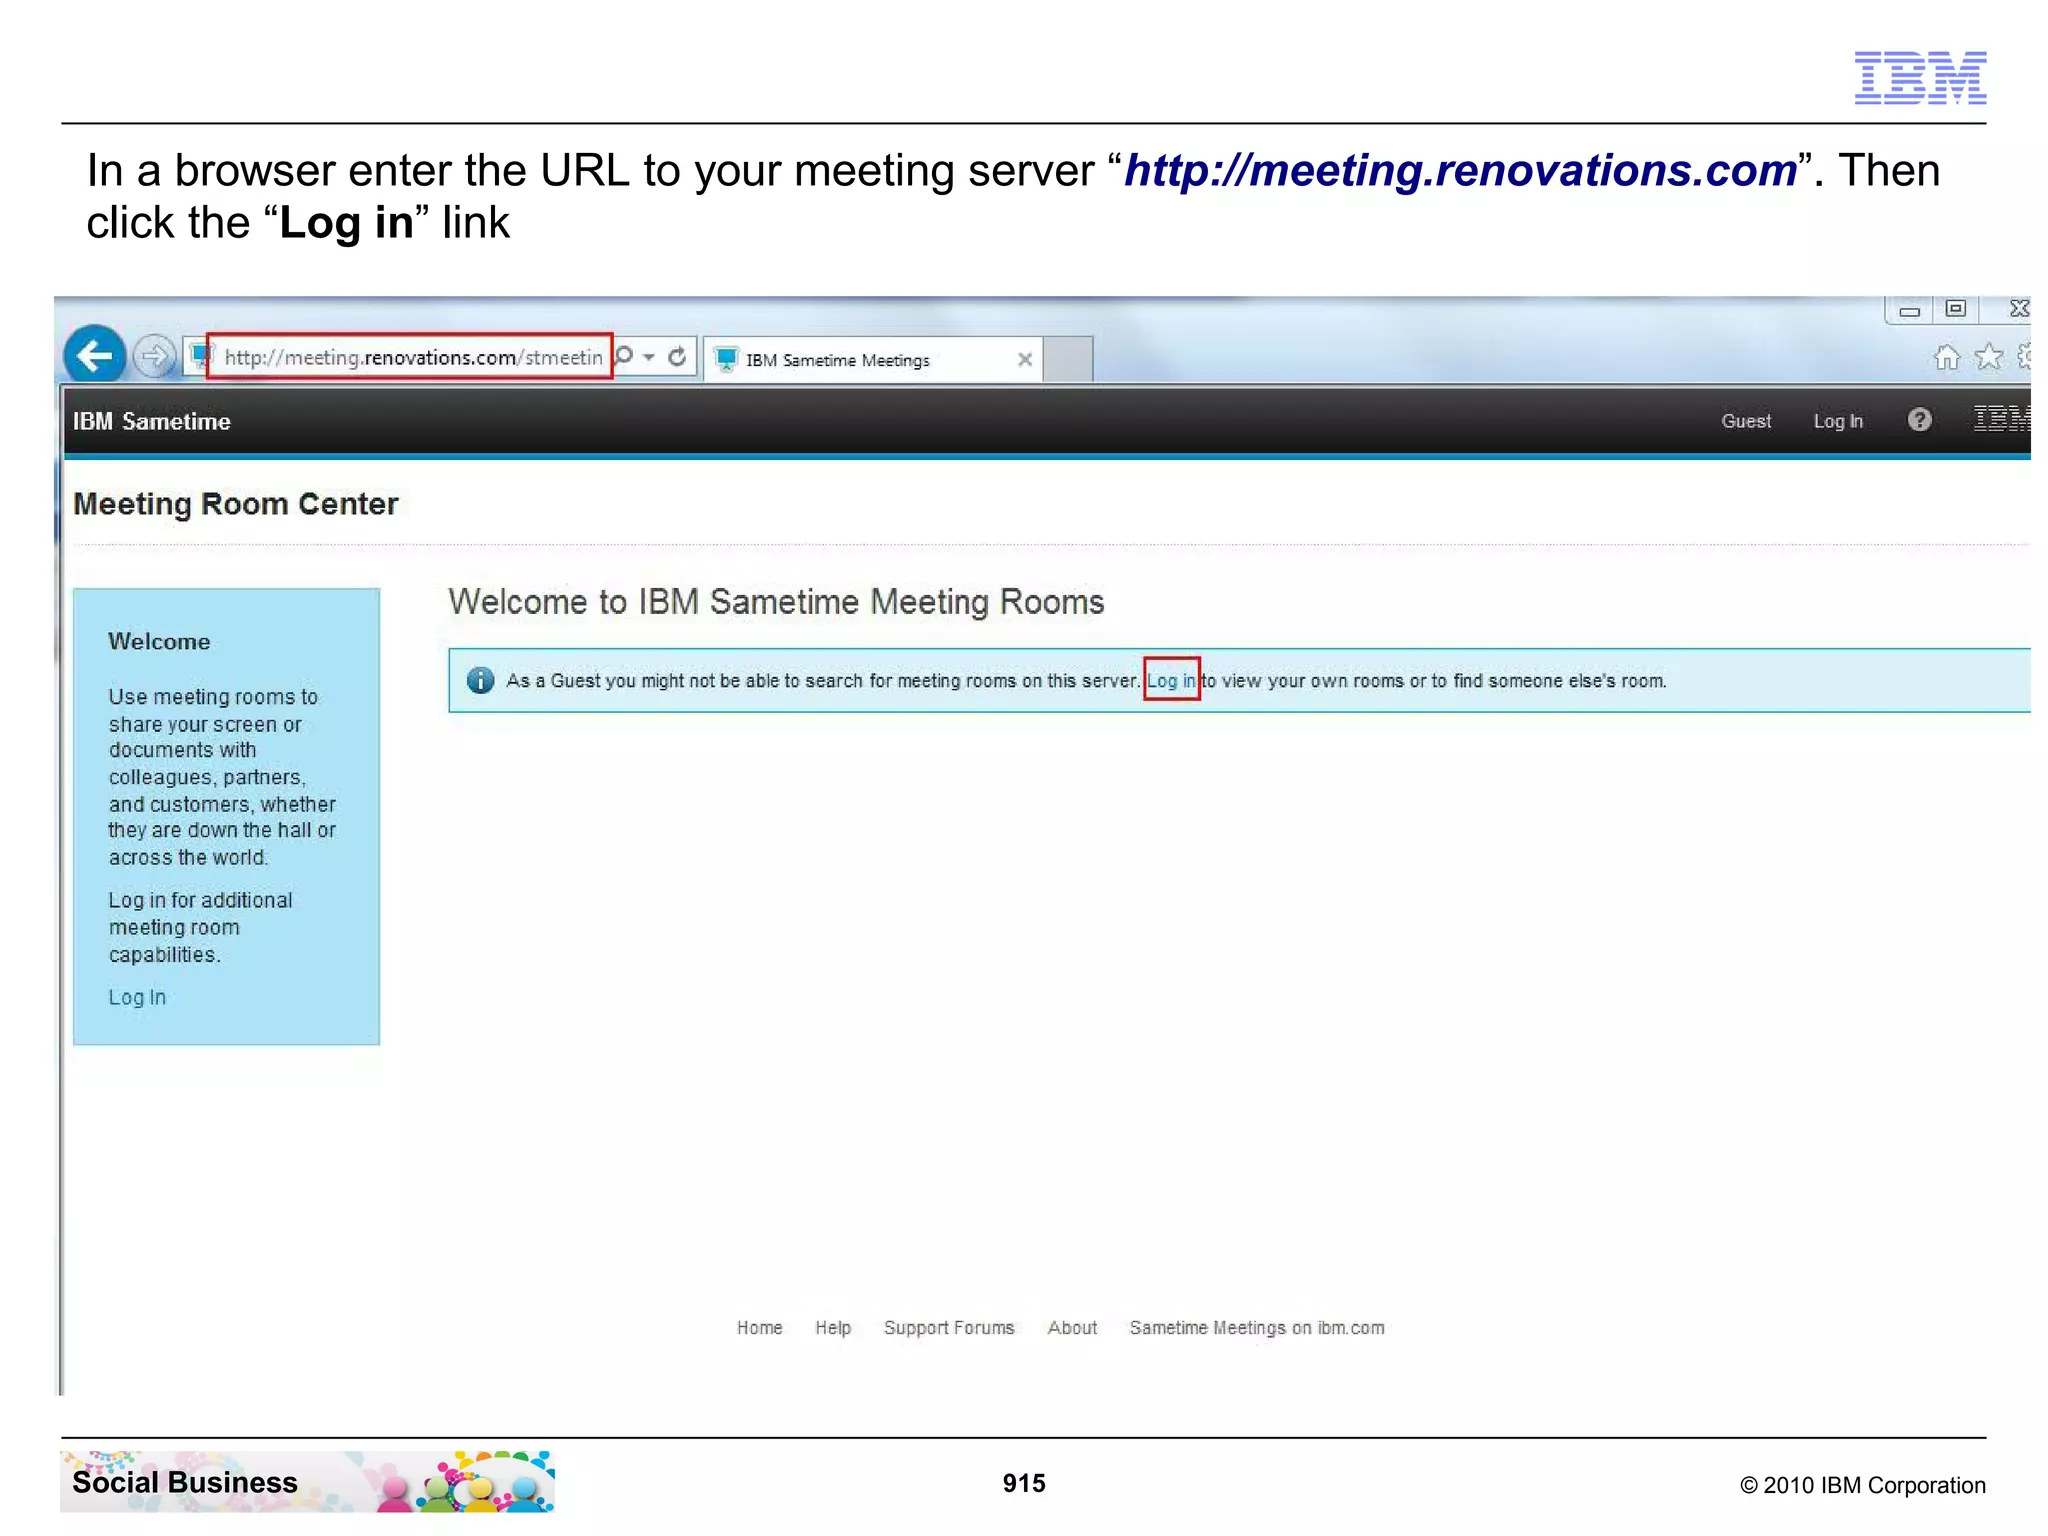Screen dimensions: 2048x1536
Task: Open the address bar dropdown arrow
Action: click(649, 357)
